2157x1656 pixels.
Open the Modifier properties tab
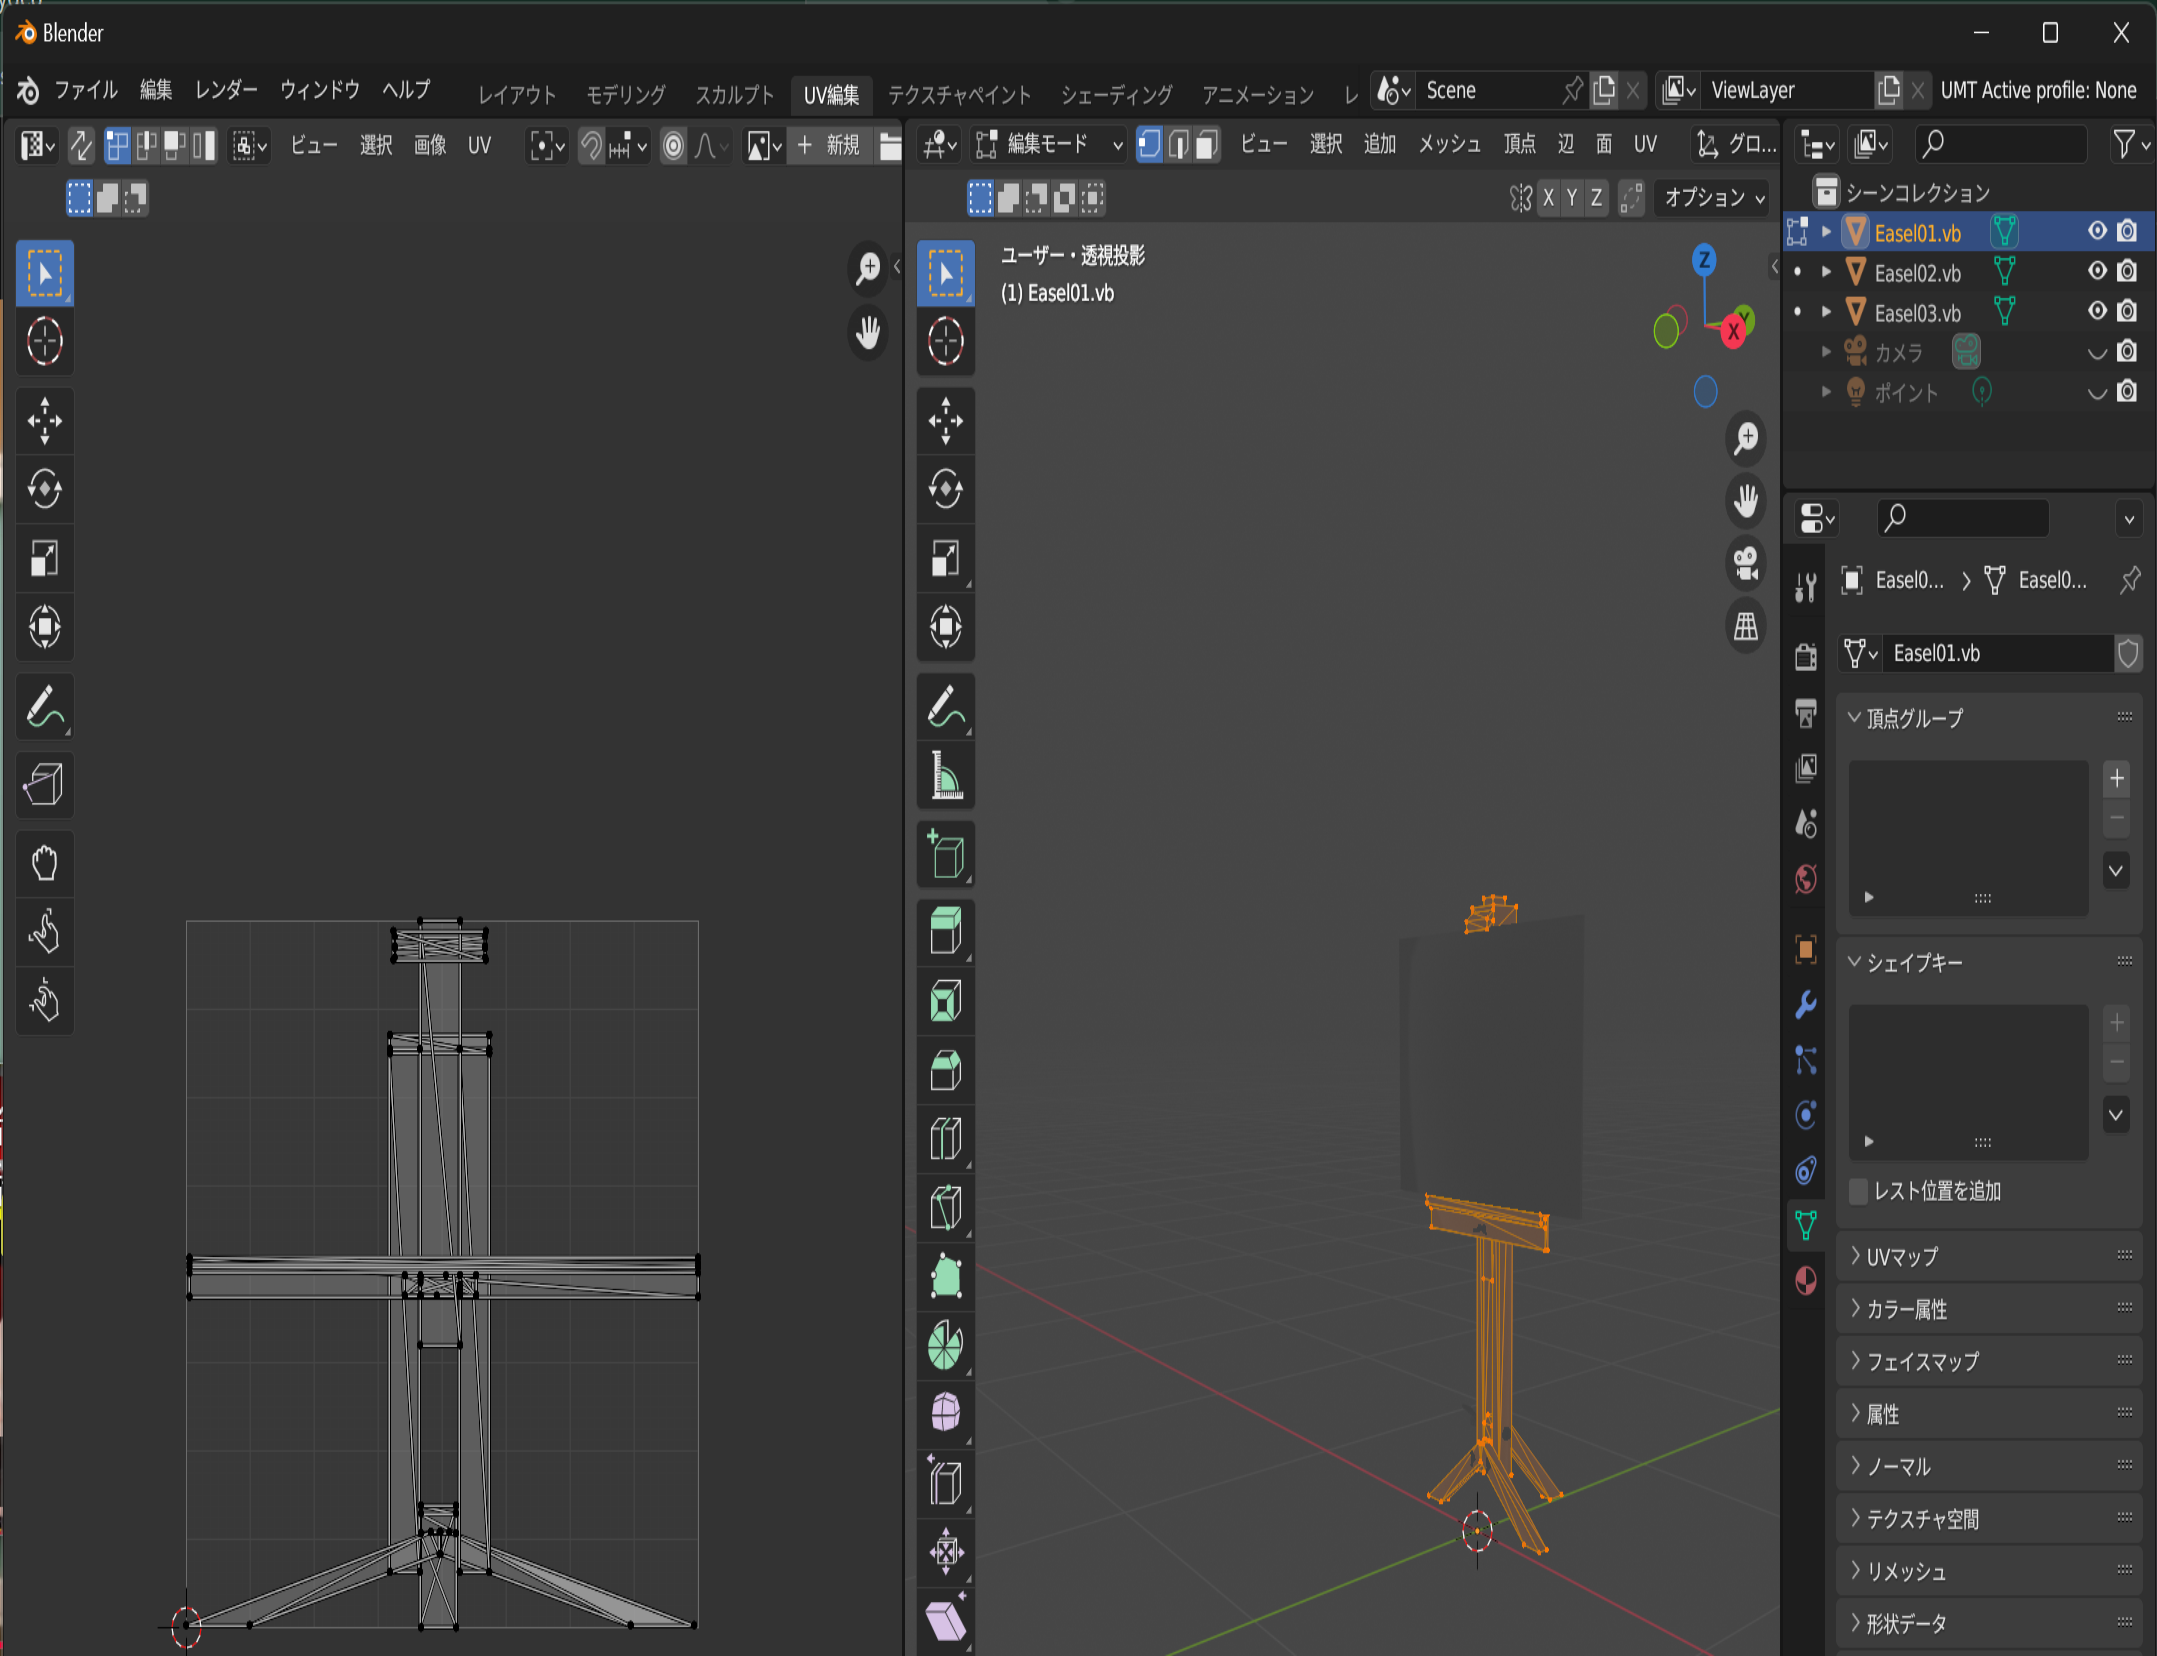coord(1806,1004)
